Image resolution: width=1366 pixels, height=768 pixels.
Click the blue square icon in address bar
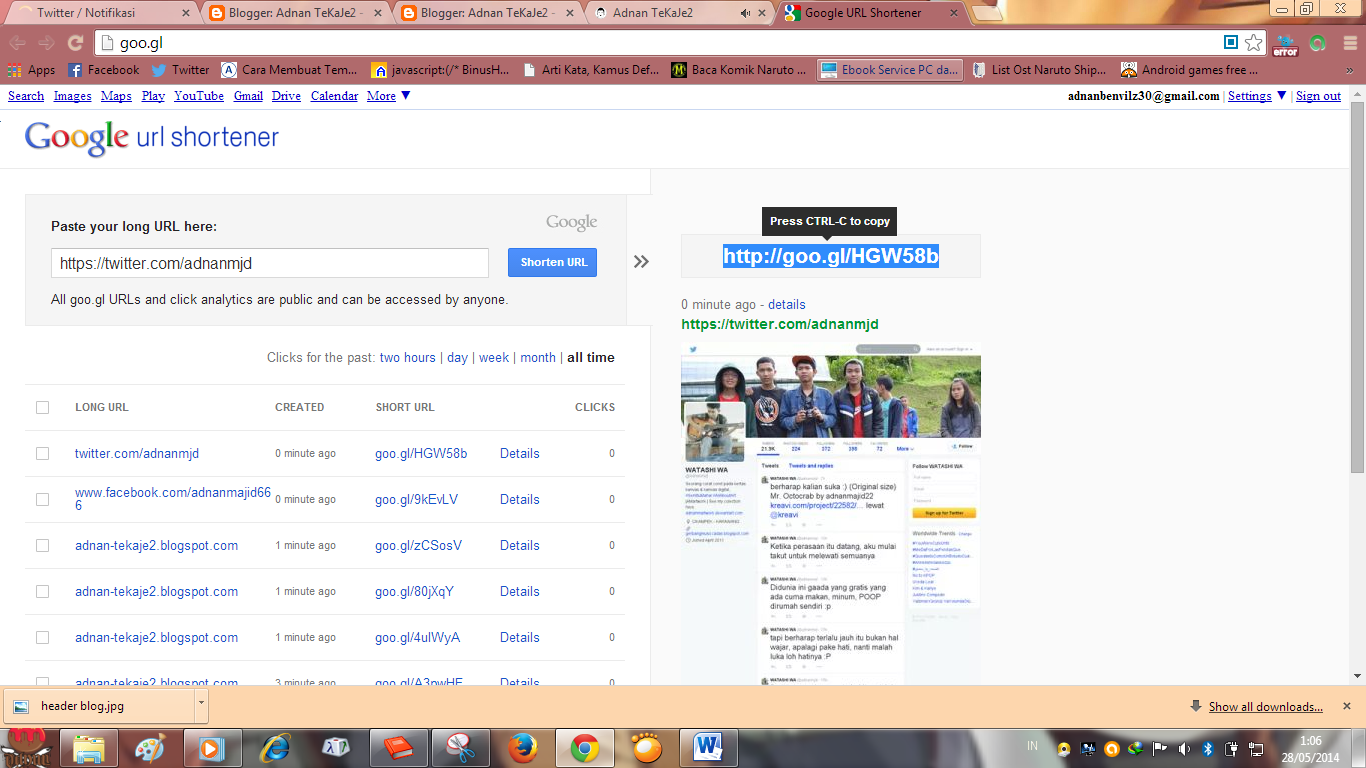[x=1231, y=42]
